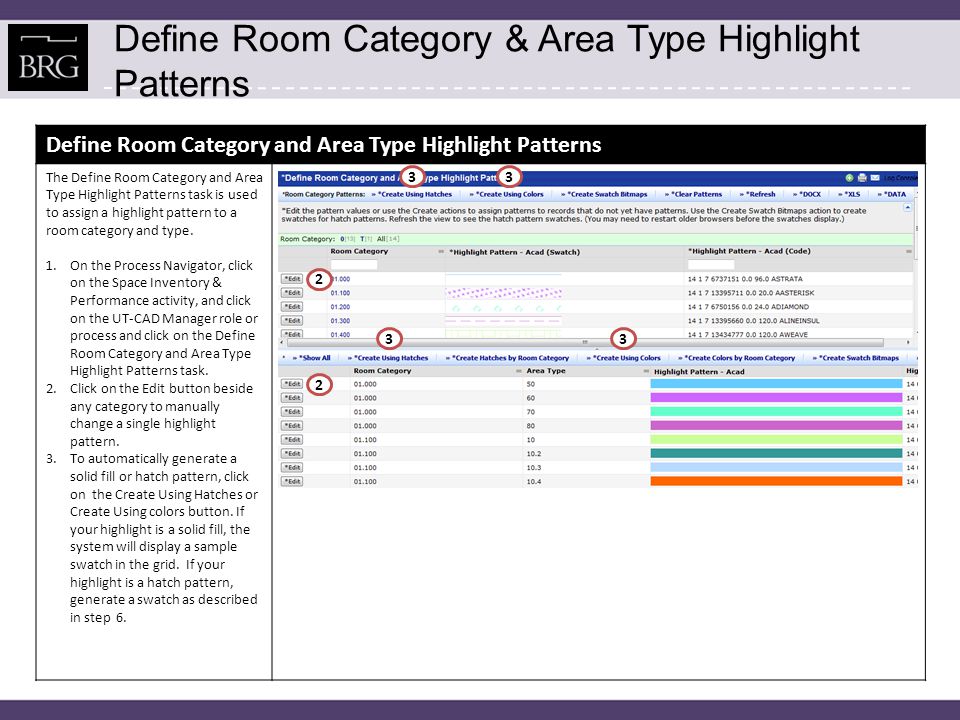960x720 pixels.
Task: Click Edit button for room category 01.200
Action: coord(292,307)
